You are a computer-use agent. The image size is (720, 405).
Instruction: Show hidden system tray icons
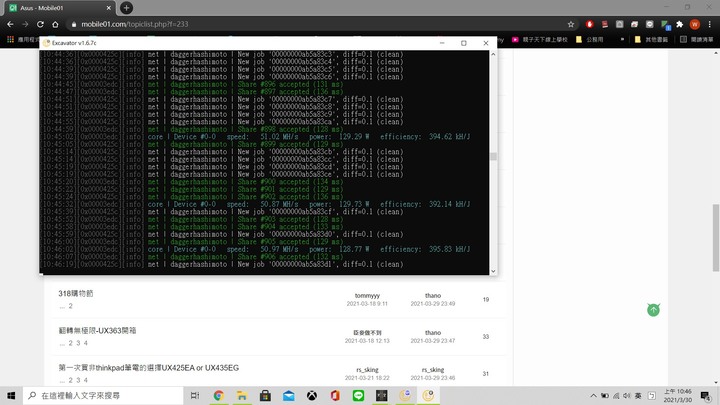click(593, 396)
